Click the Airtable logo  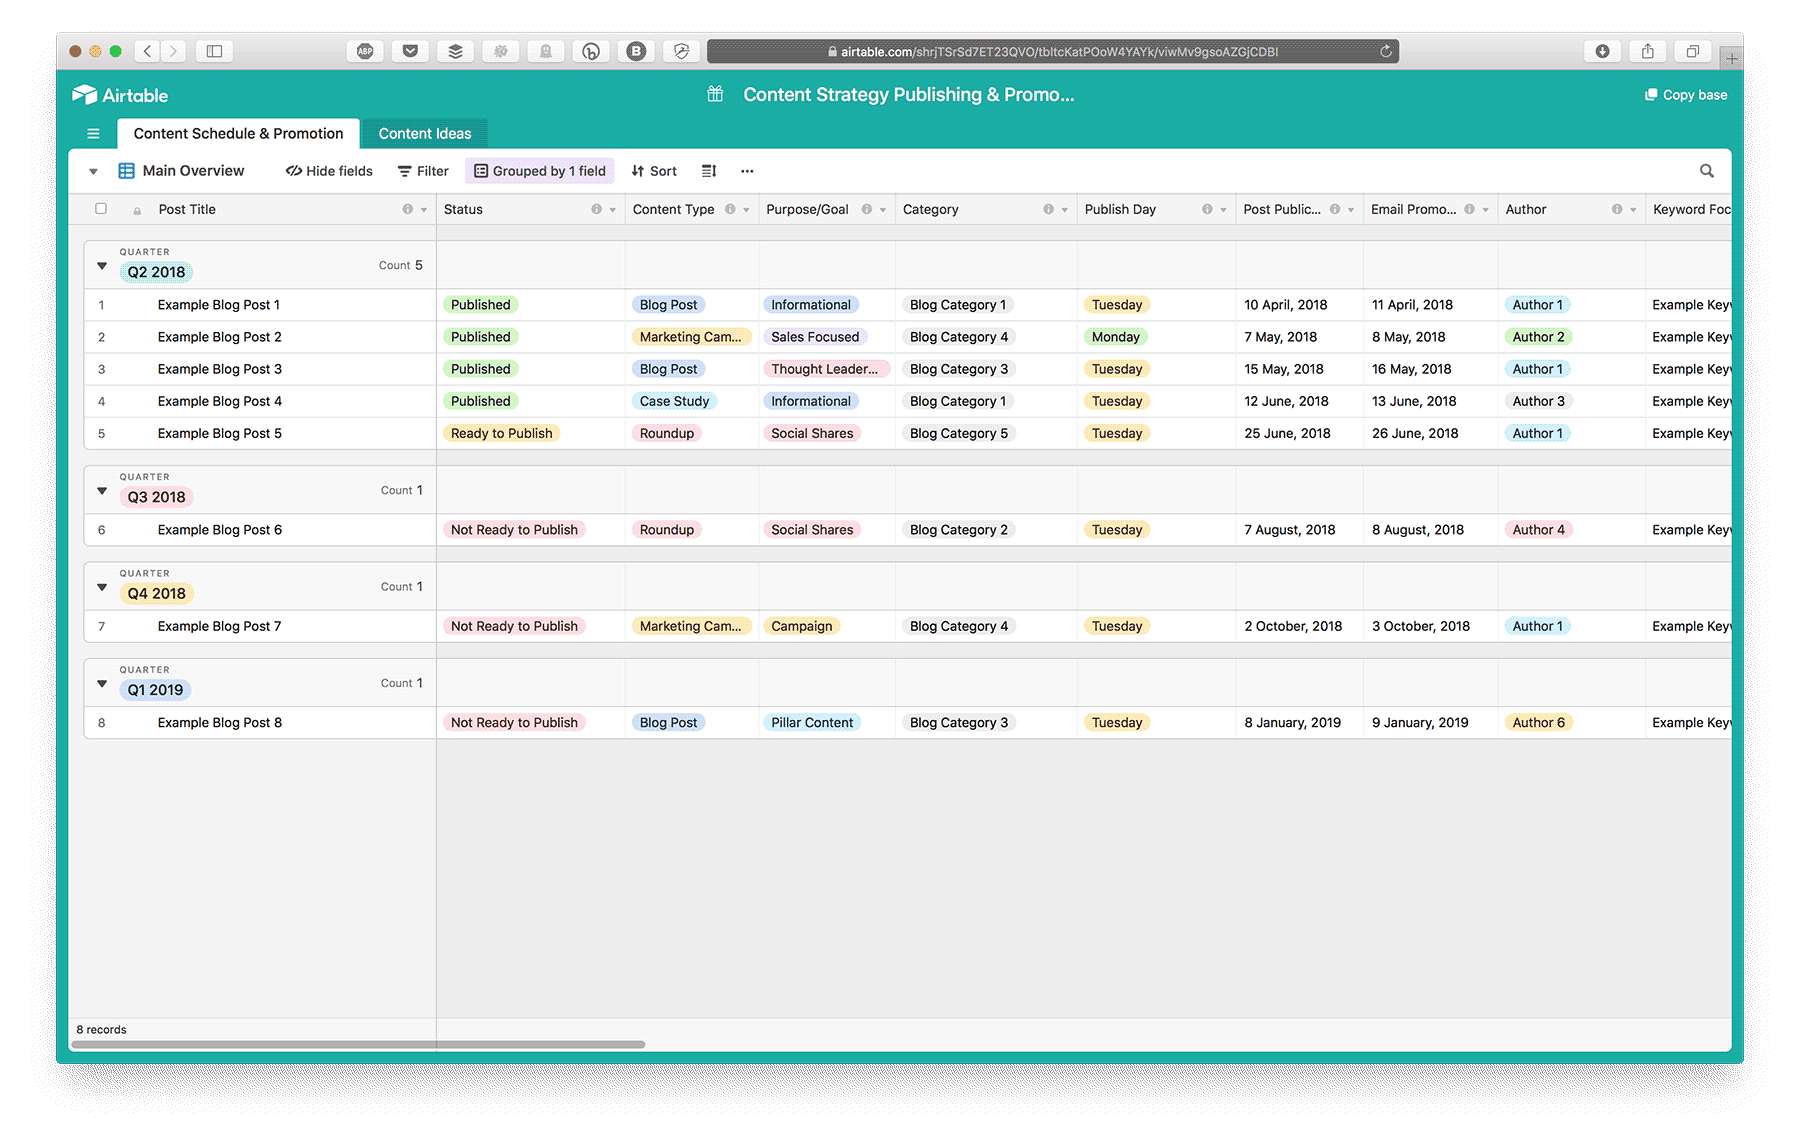[x=120, y=95]
